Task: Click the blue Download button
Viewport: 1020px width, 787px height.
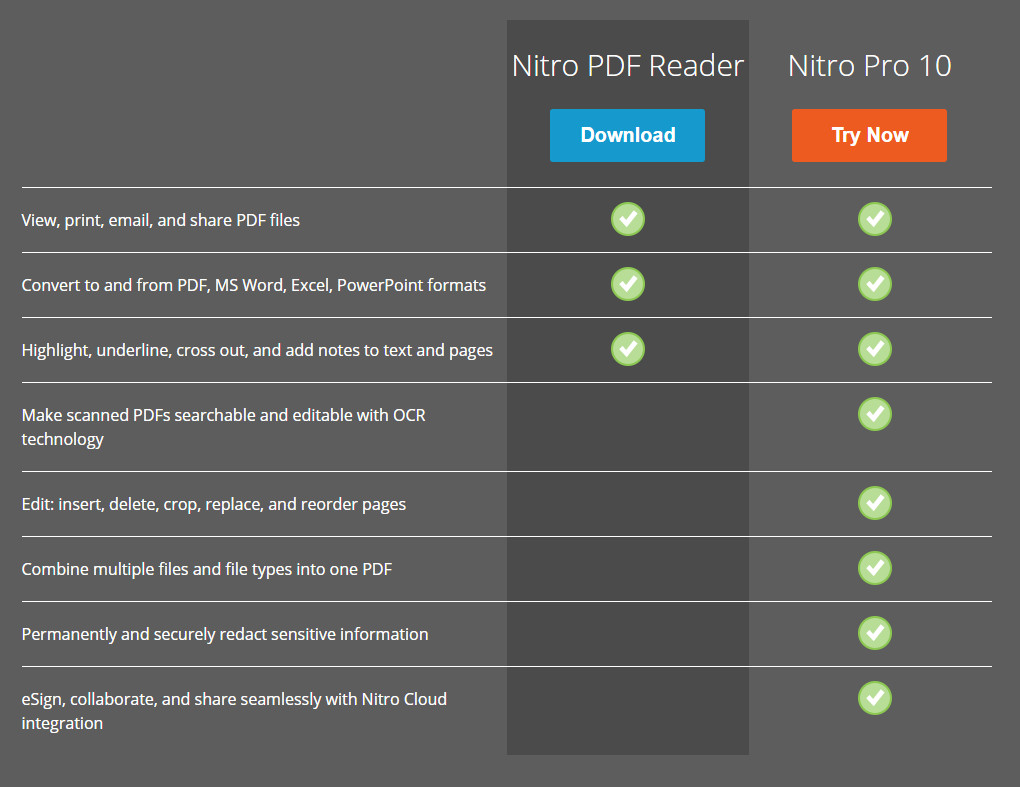Action: coord(627,135)
